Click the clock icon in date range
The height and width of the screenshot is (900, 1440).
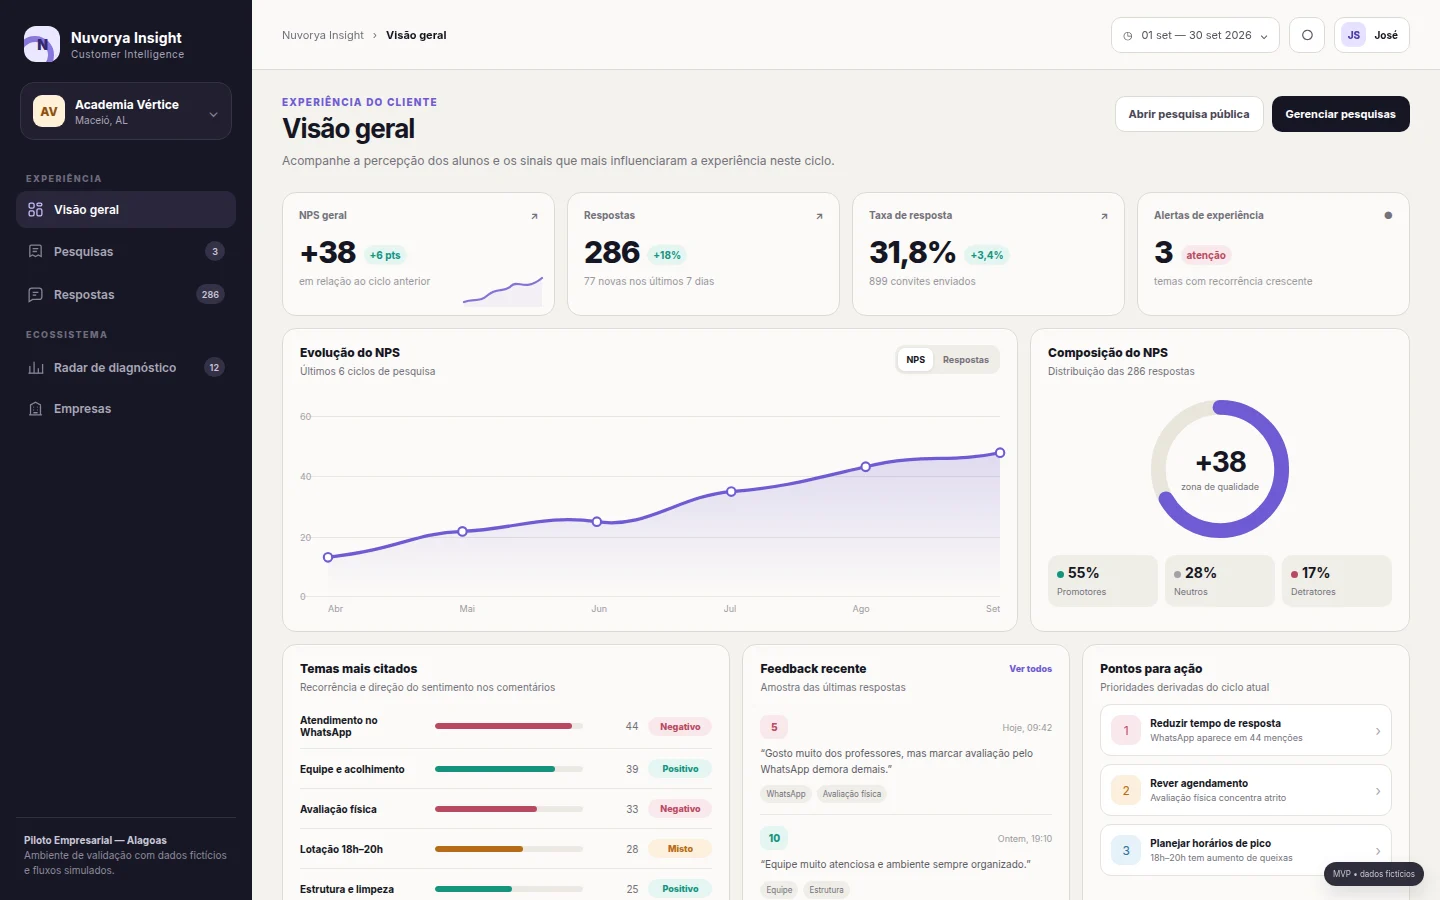(x=1128, y=36)
